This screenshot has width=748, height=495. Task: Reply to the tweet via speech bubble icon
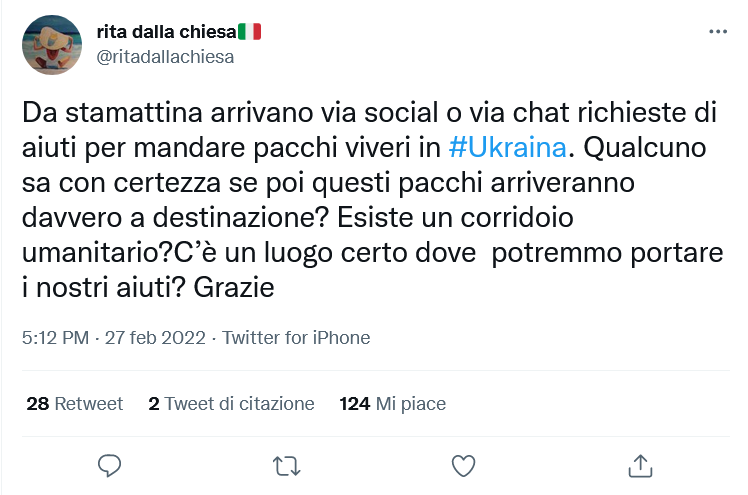[x=110, y=465]
